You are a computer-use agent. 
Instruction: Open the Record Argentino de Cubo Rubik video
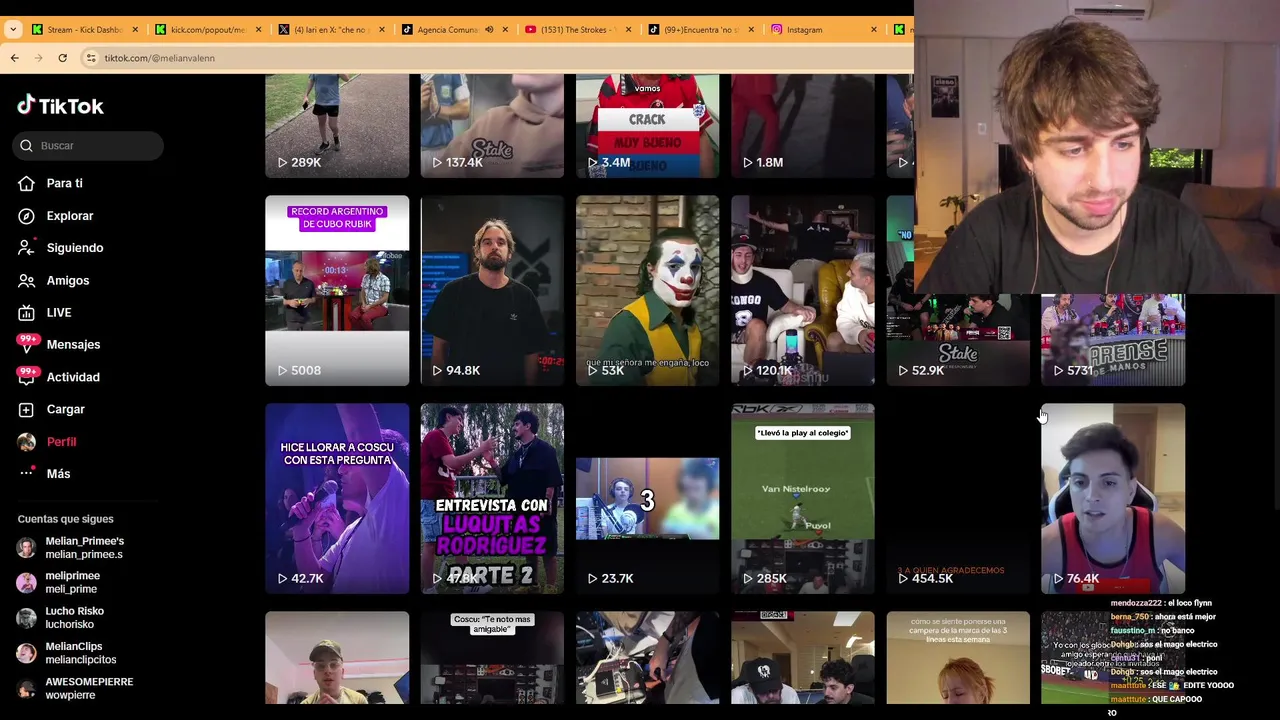pos(337,290)
